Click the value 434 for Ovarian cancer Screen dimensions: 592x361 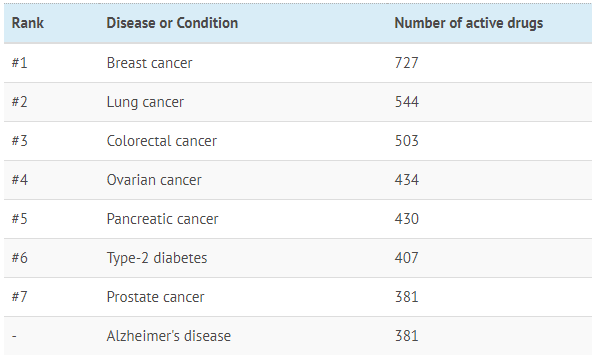click(407, 180)
